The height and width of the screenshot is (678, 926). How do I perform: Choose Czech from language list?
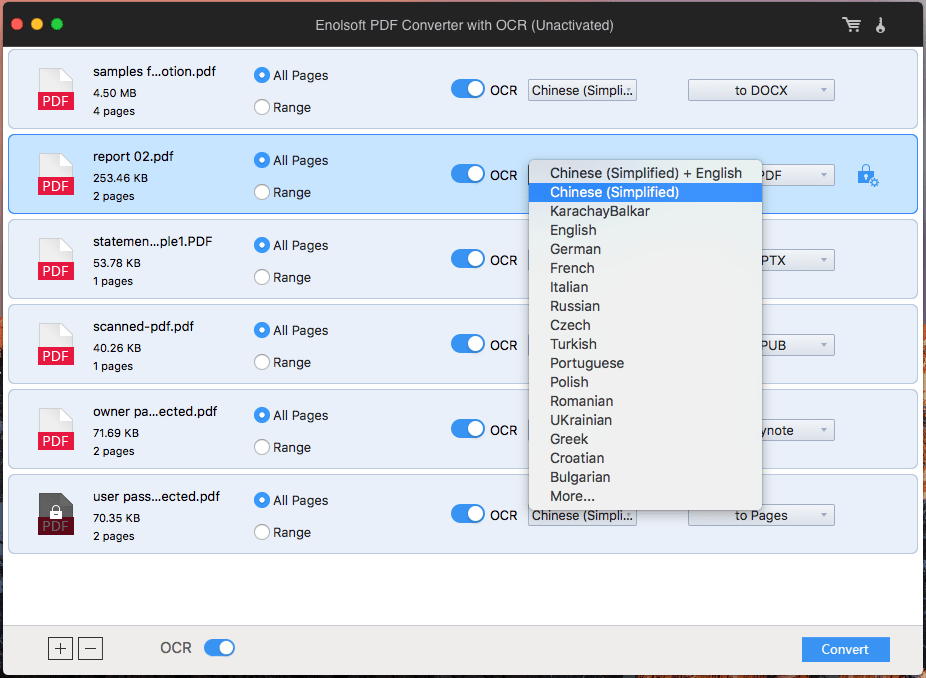(645, 325)
